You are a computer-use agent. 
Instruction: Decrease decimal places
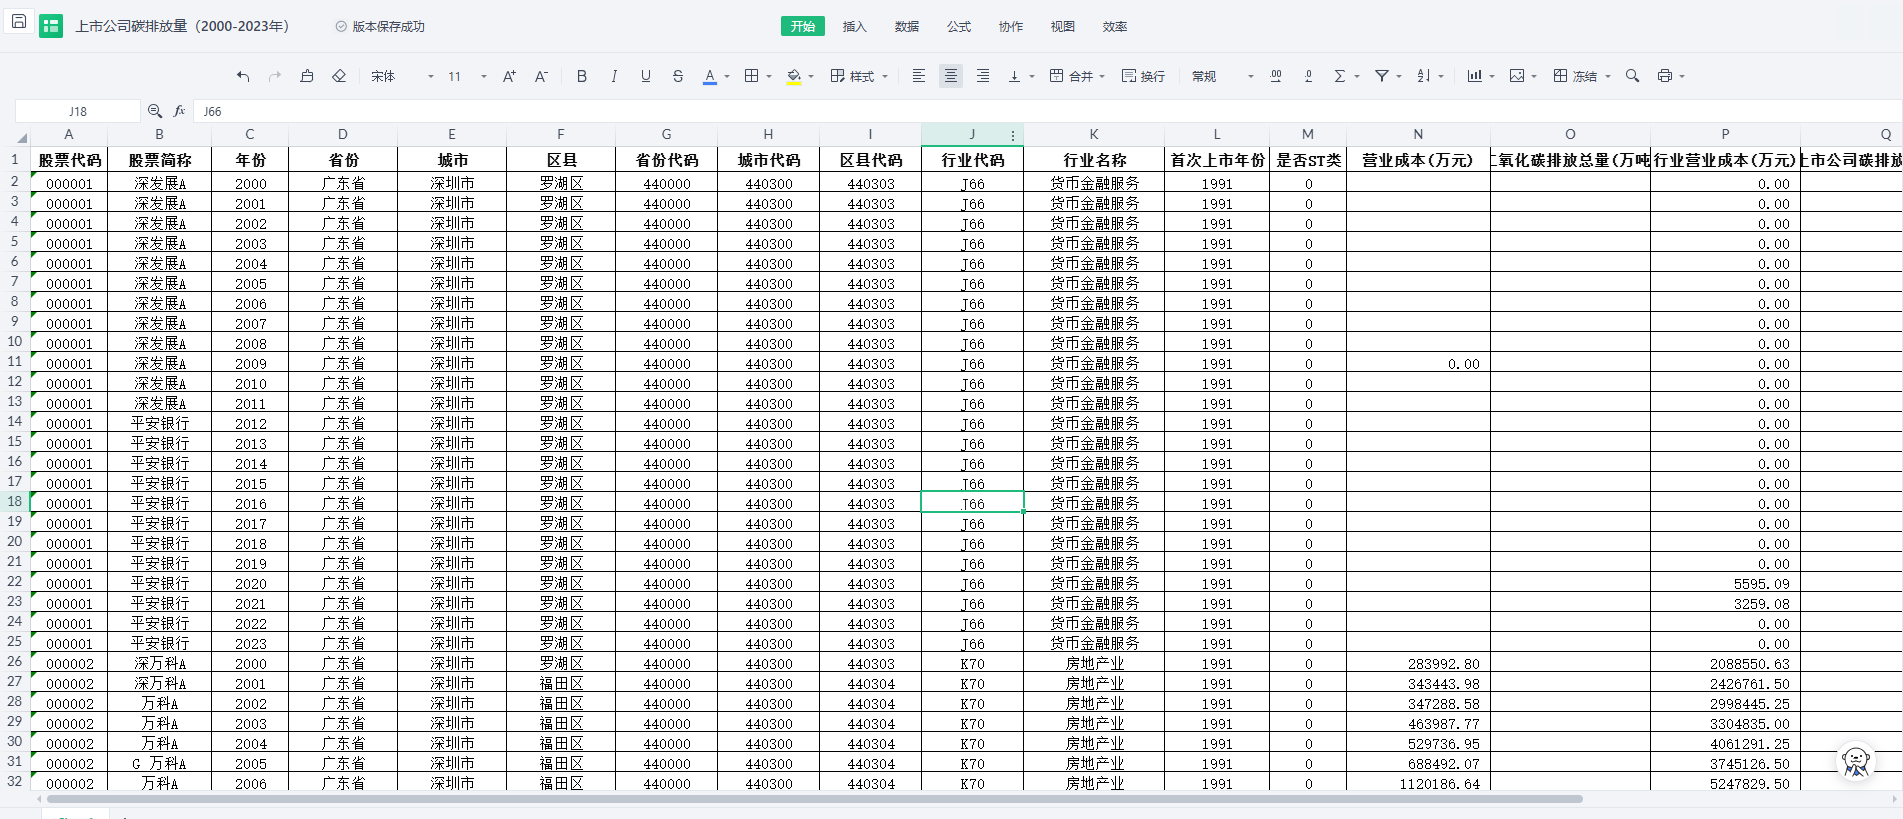click(x=1308, y=76)
